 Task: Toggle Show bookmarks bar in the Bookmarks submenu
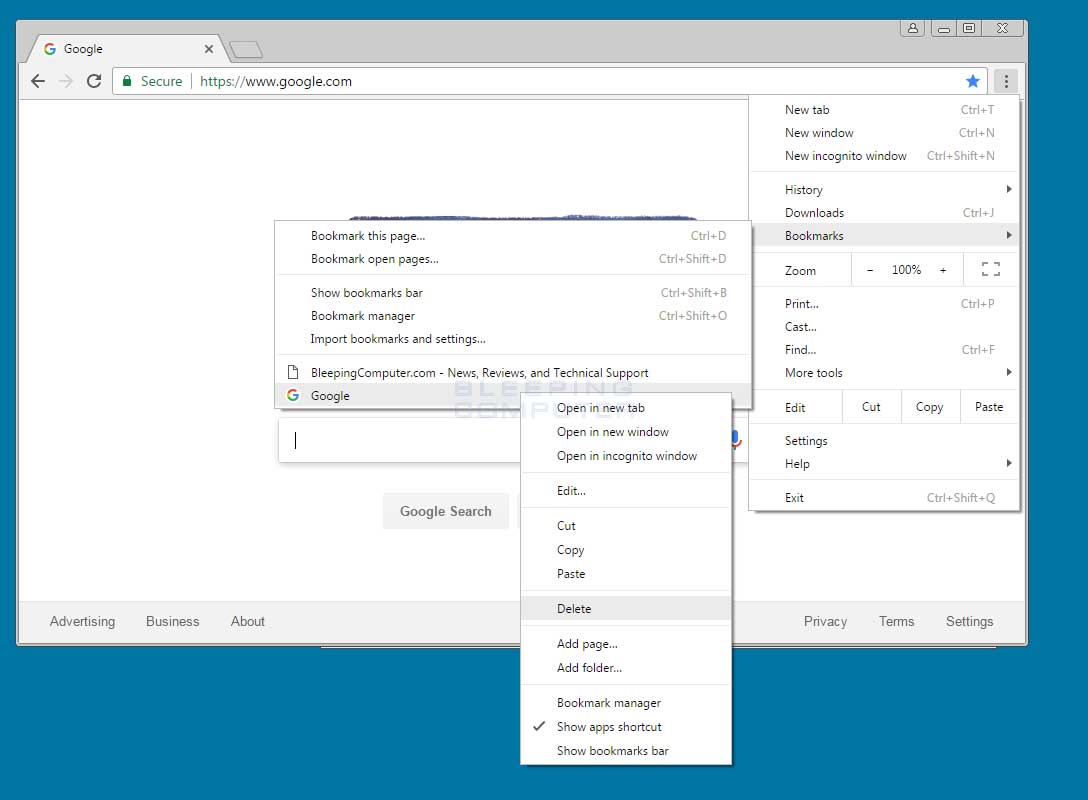(367, 292)
